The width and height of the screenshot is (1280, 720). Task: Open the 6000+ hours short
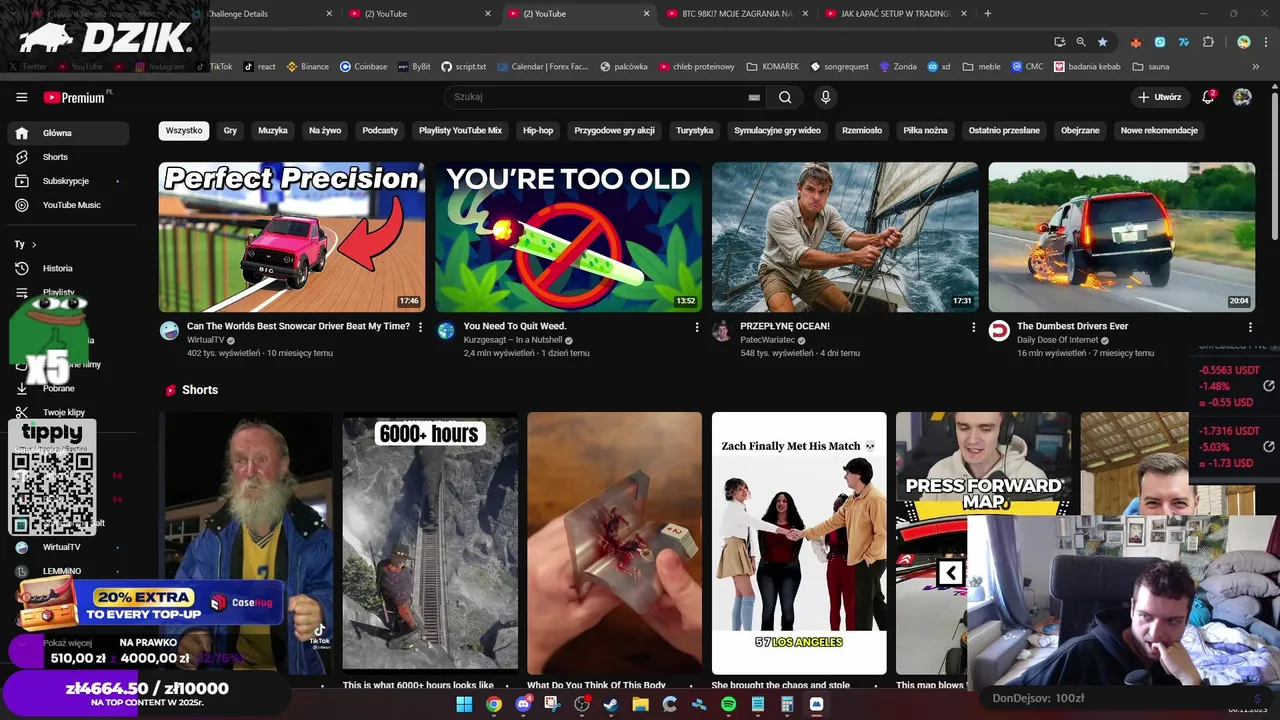click(x=430, y=541)
